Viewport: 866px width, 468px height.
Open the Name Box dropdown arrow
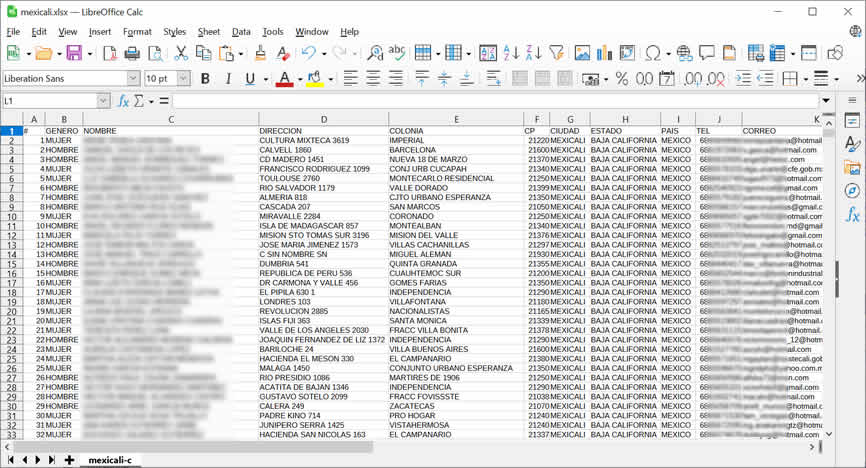point(103,101)
